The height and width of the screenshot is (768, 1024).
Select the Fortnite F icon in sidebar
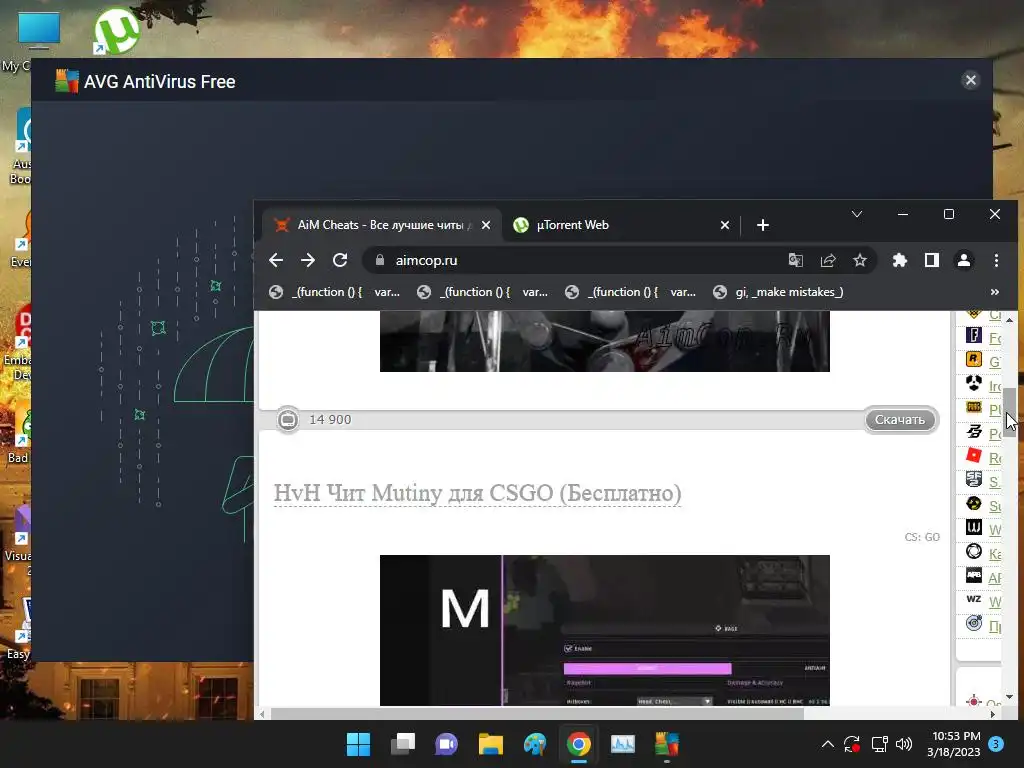point(974,336)
